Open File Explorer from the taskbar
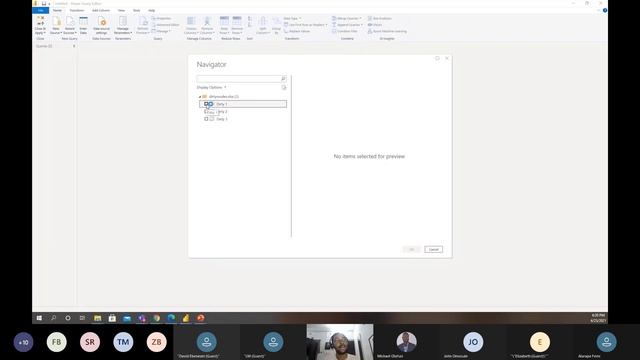 point(98,318)
